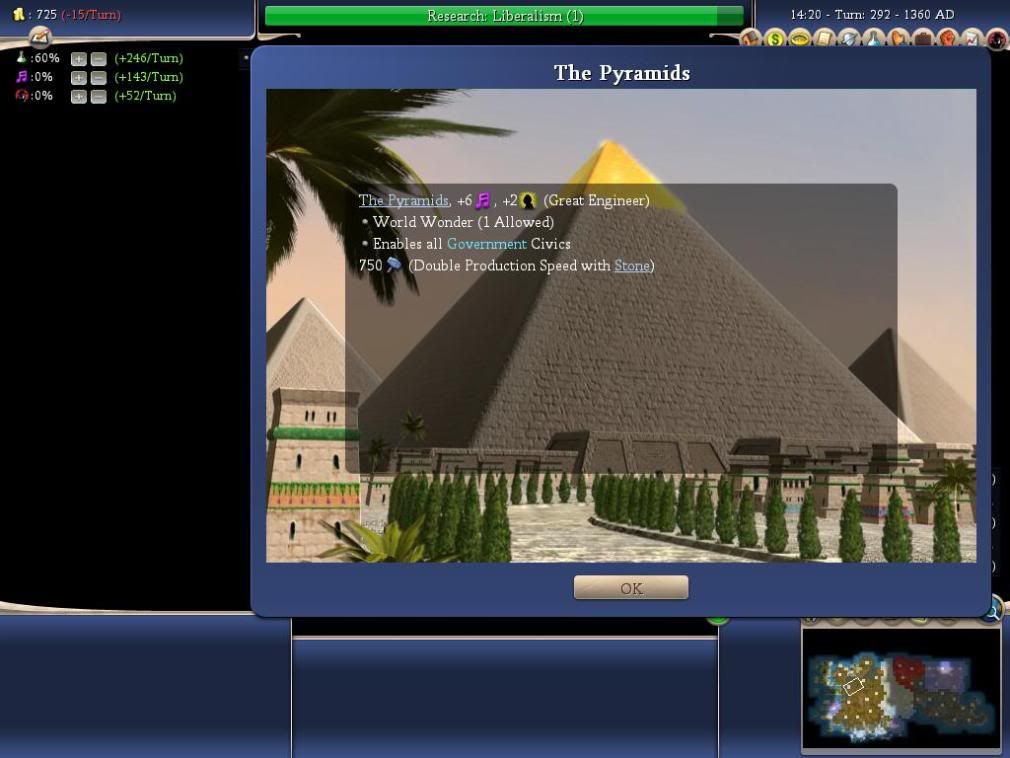Increase the science rate with plus
1010x758 pixels.
click(x=79, y=59)
